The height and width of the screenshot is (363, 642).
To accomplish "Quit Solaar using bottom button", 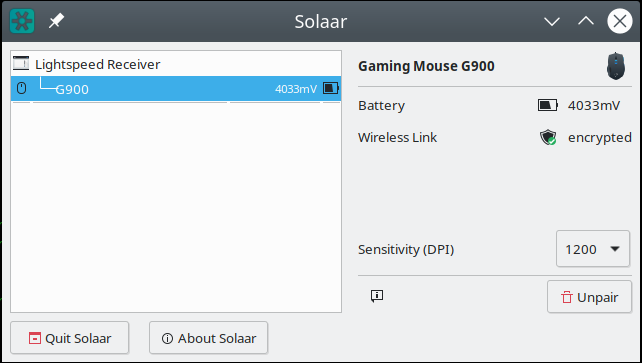I will tap(70, 338).
